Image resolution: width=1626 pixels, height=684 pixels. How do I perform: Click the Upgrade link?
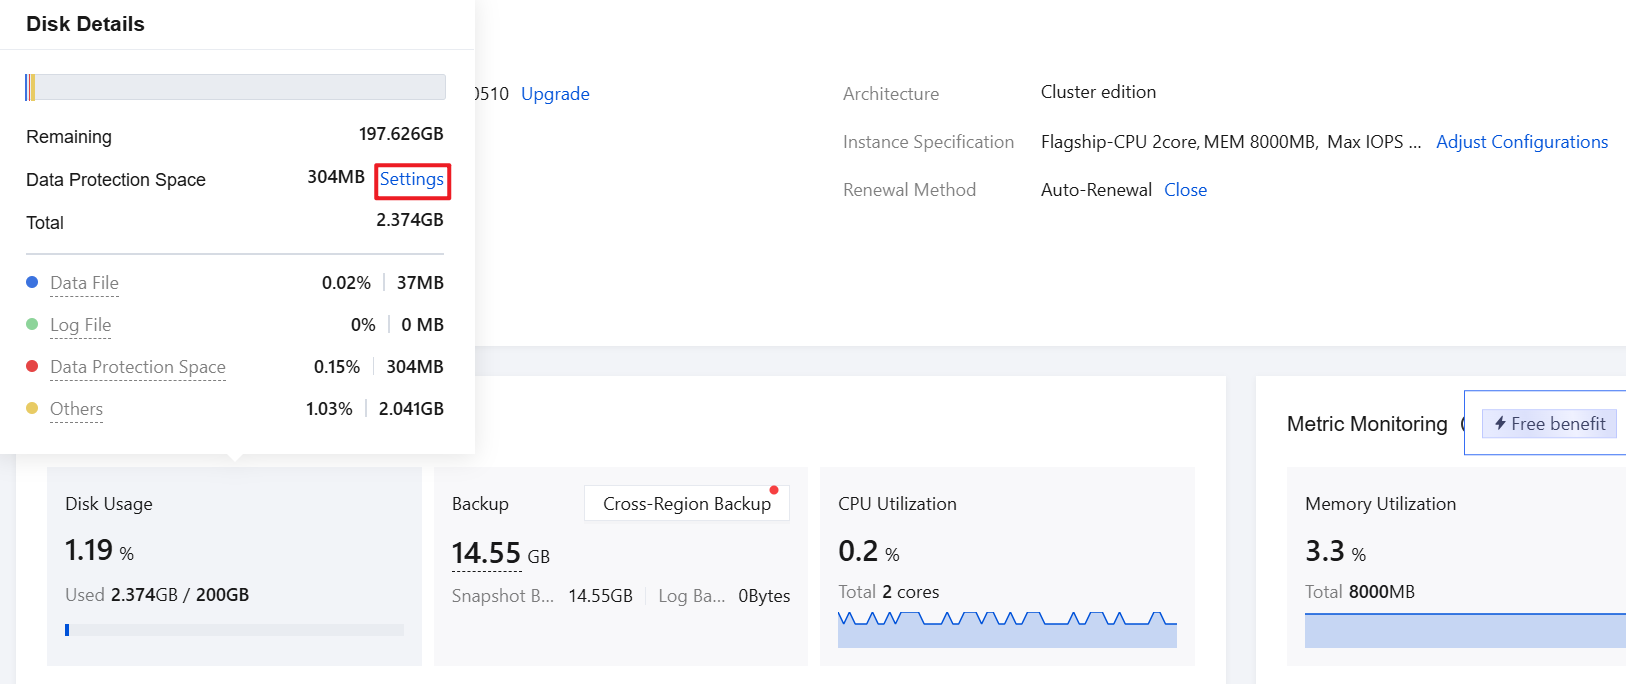tap(555, 94)
